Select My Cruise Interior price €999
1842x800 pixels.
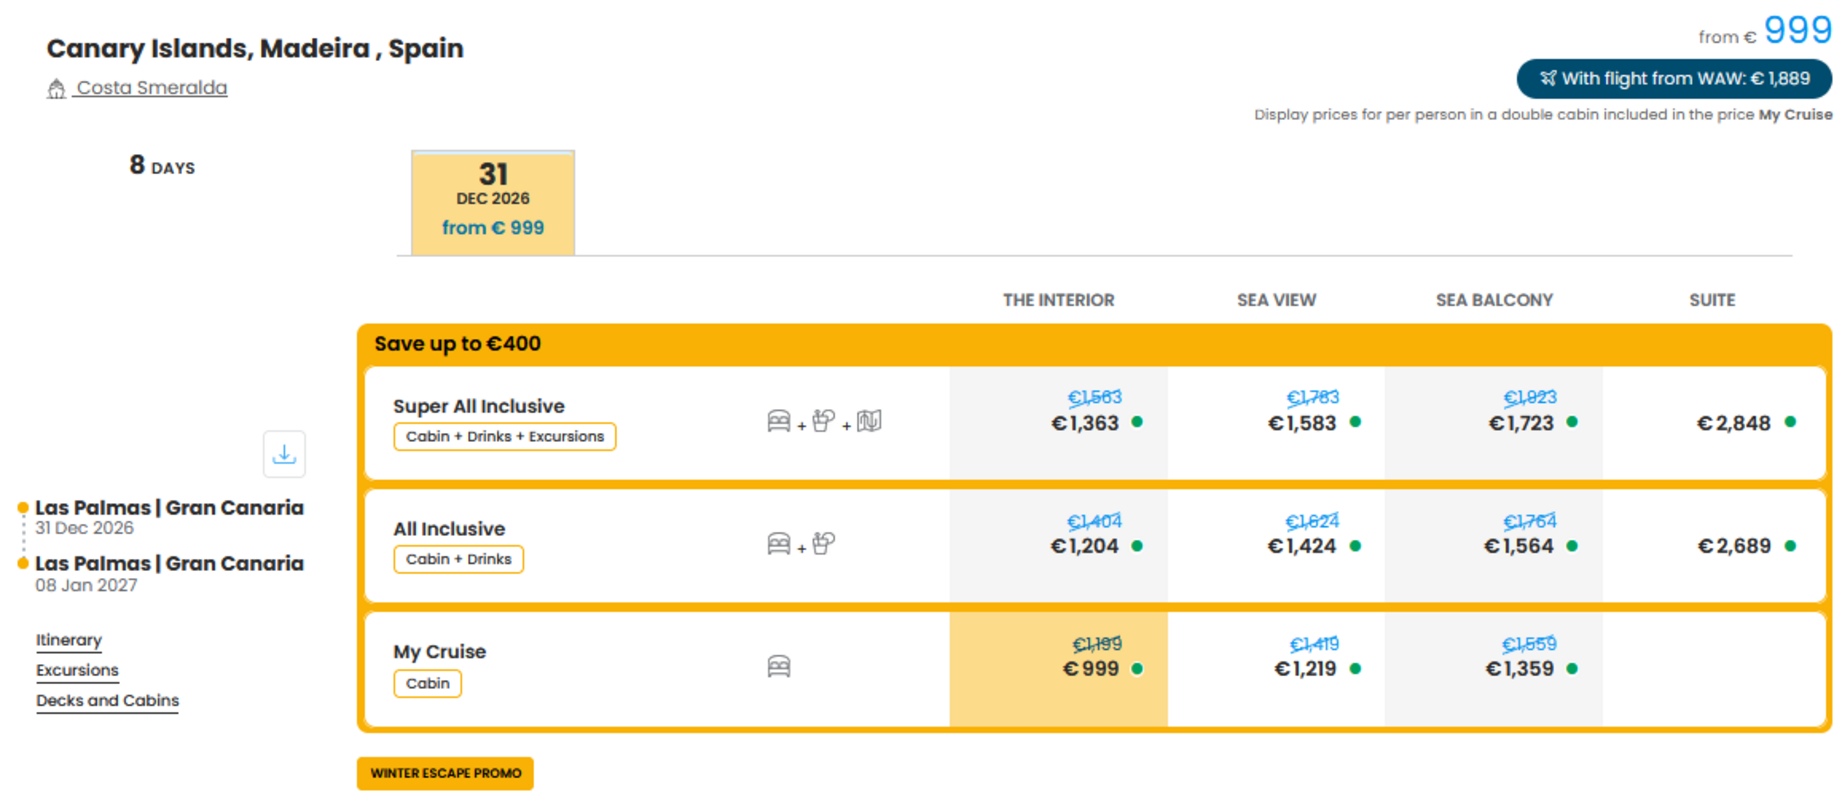[x=1059, y=668]
